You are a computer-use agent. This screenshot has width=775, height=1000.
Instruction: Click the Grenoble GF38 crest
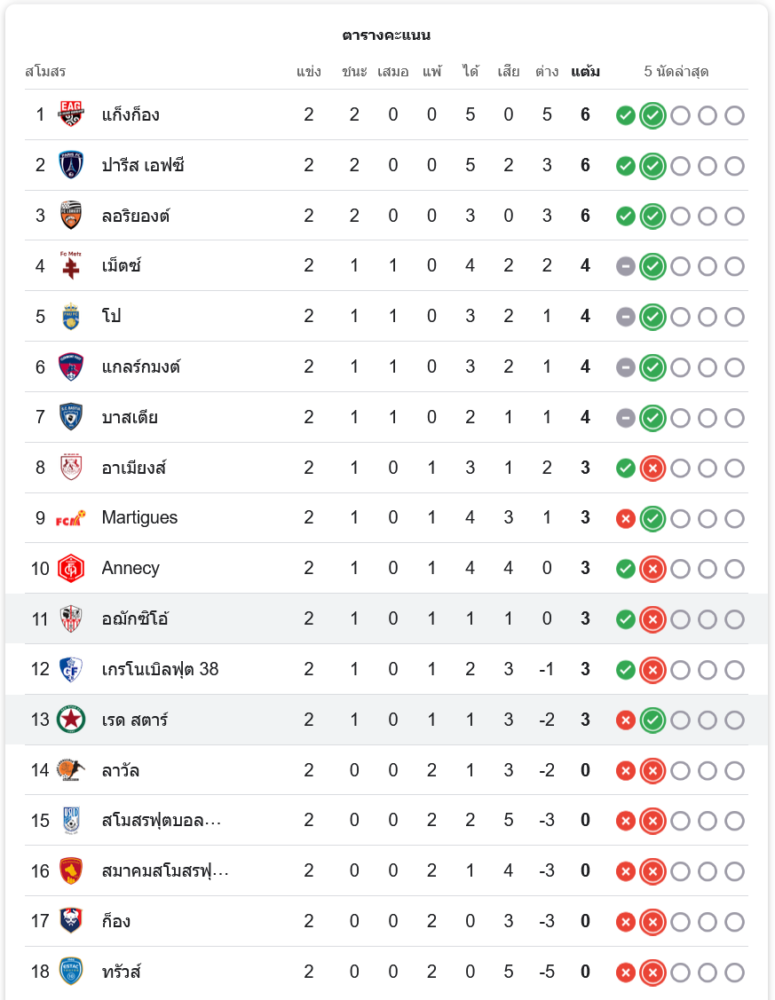[x=71, y=669]
